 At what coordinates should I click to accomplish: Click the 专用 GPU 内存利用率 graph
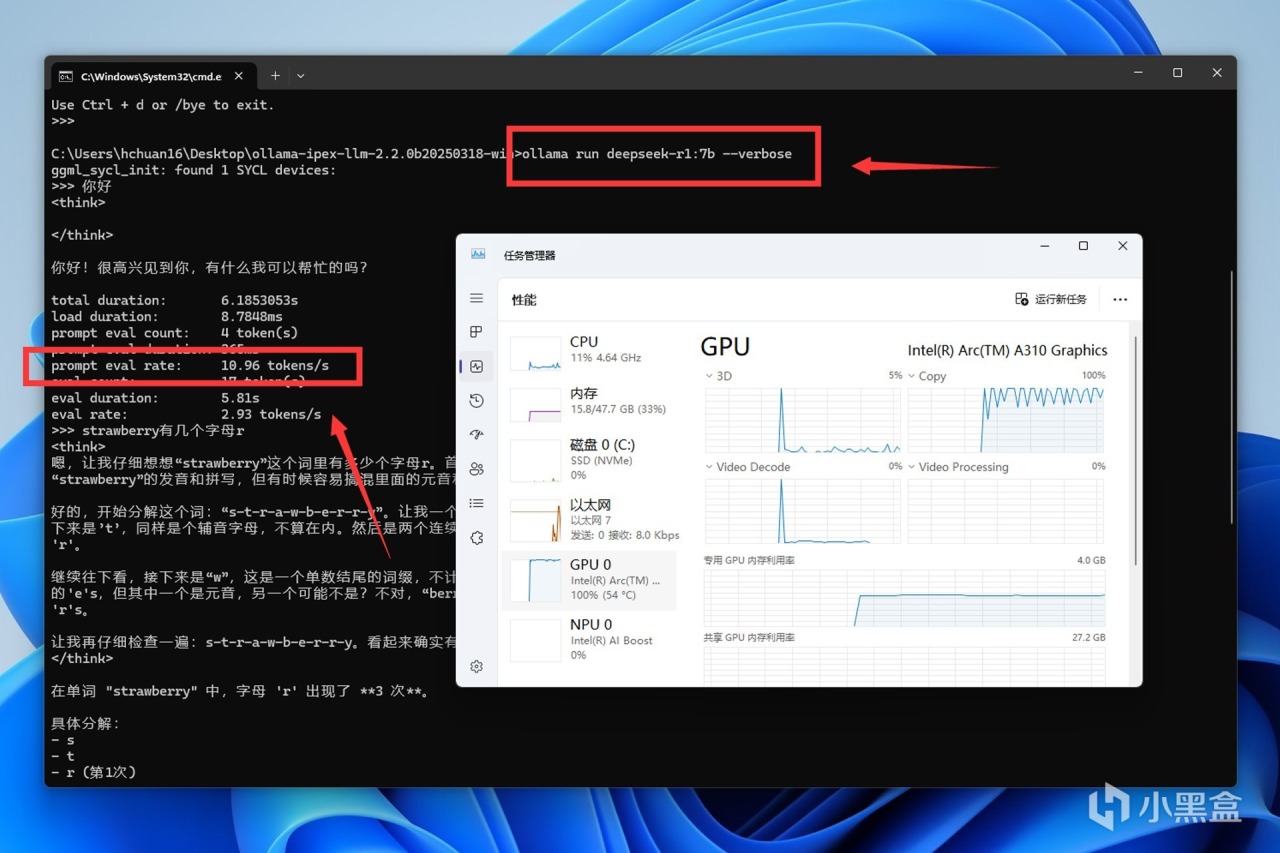(905, 598)
